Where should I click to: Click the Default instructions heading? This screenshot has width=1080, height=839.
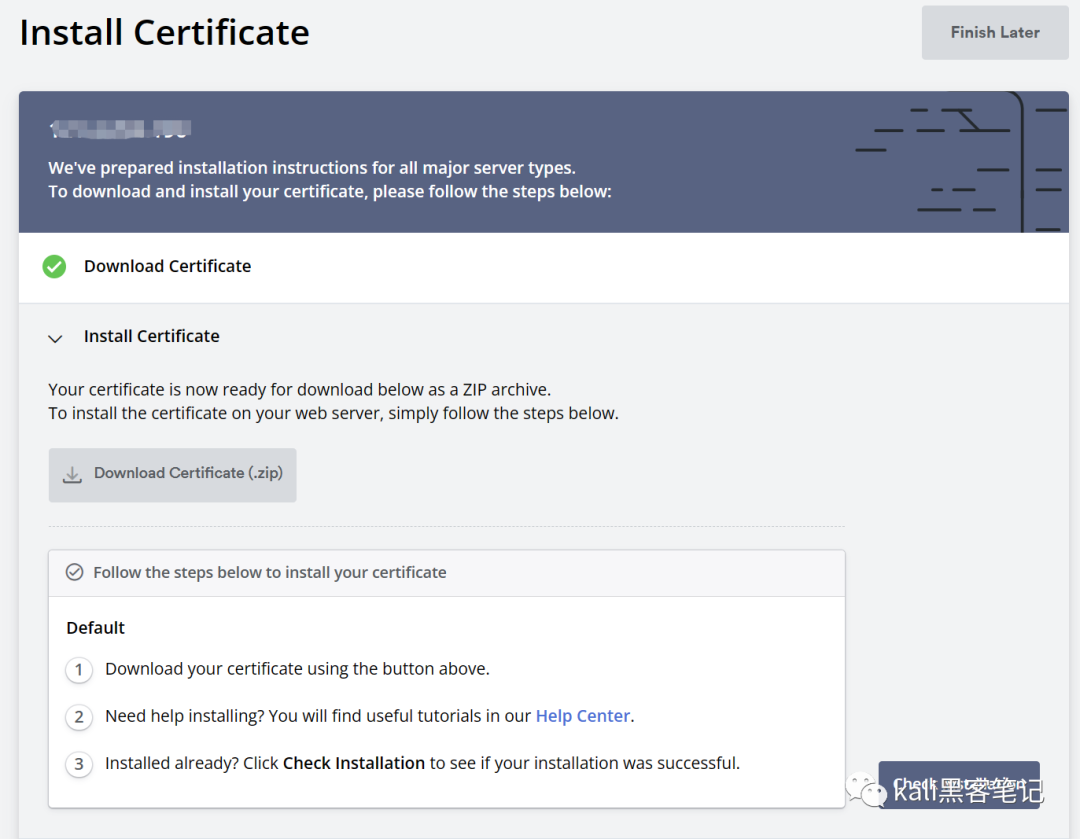point(96,628)
